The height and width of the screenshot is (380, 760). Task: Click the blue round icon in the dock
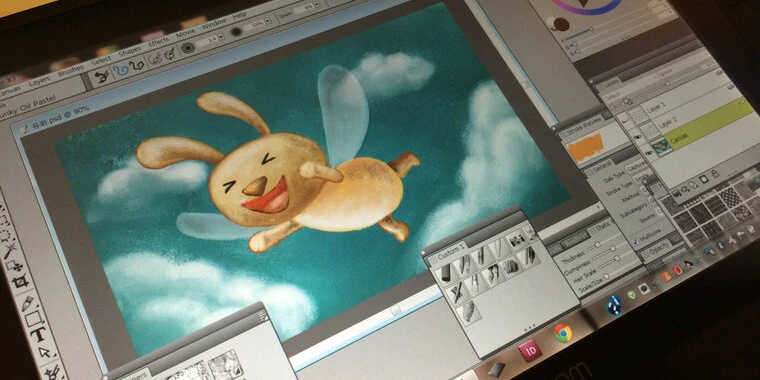(x=614, y=305)
